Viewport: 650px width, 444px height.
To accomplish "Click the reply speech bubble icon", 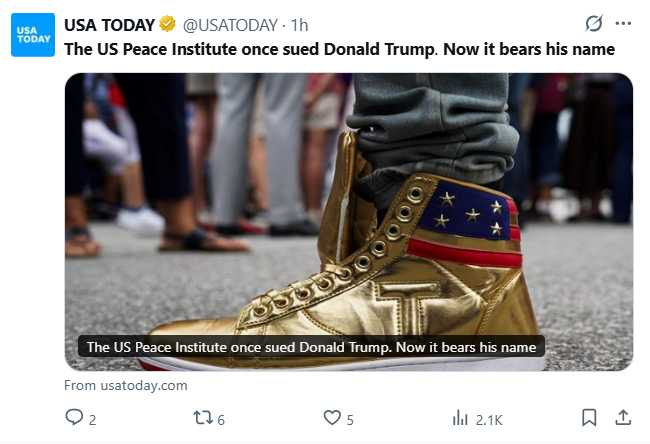I will coord(75,418).
